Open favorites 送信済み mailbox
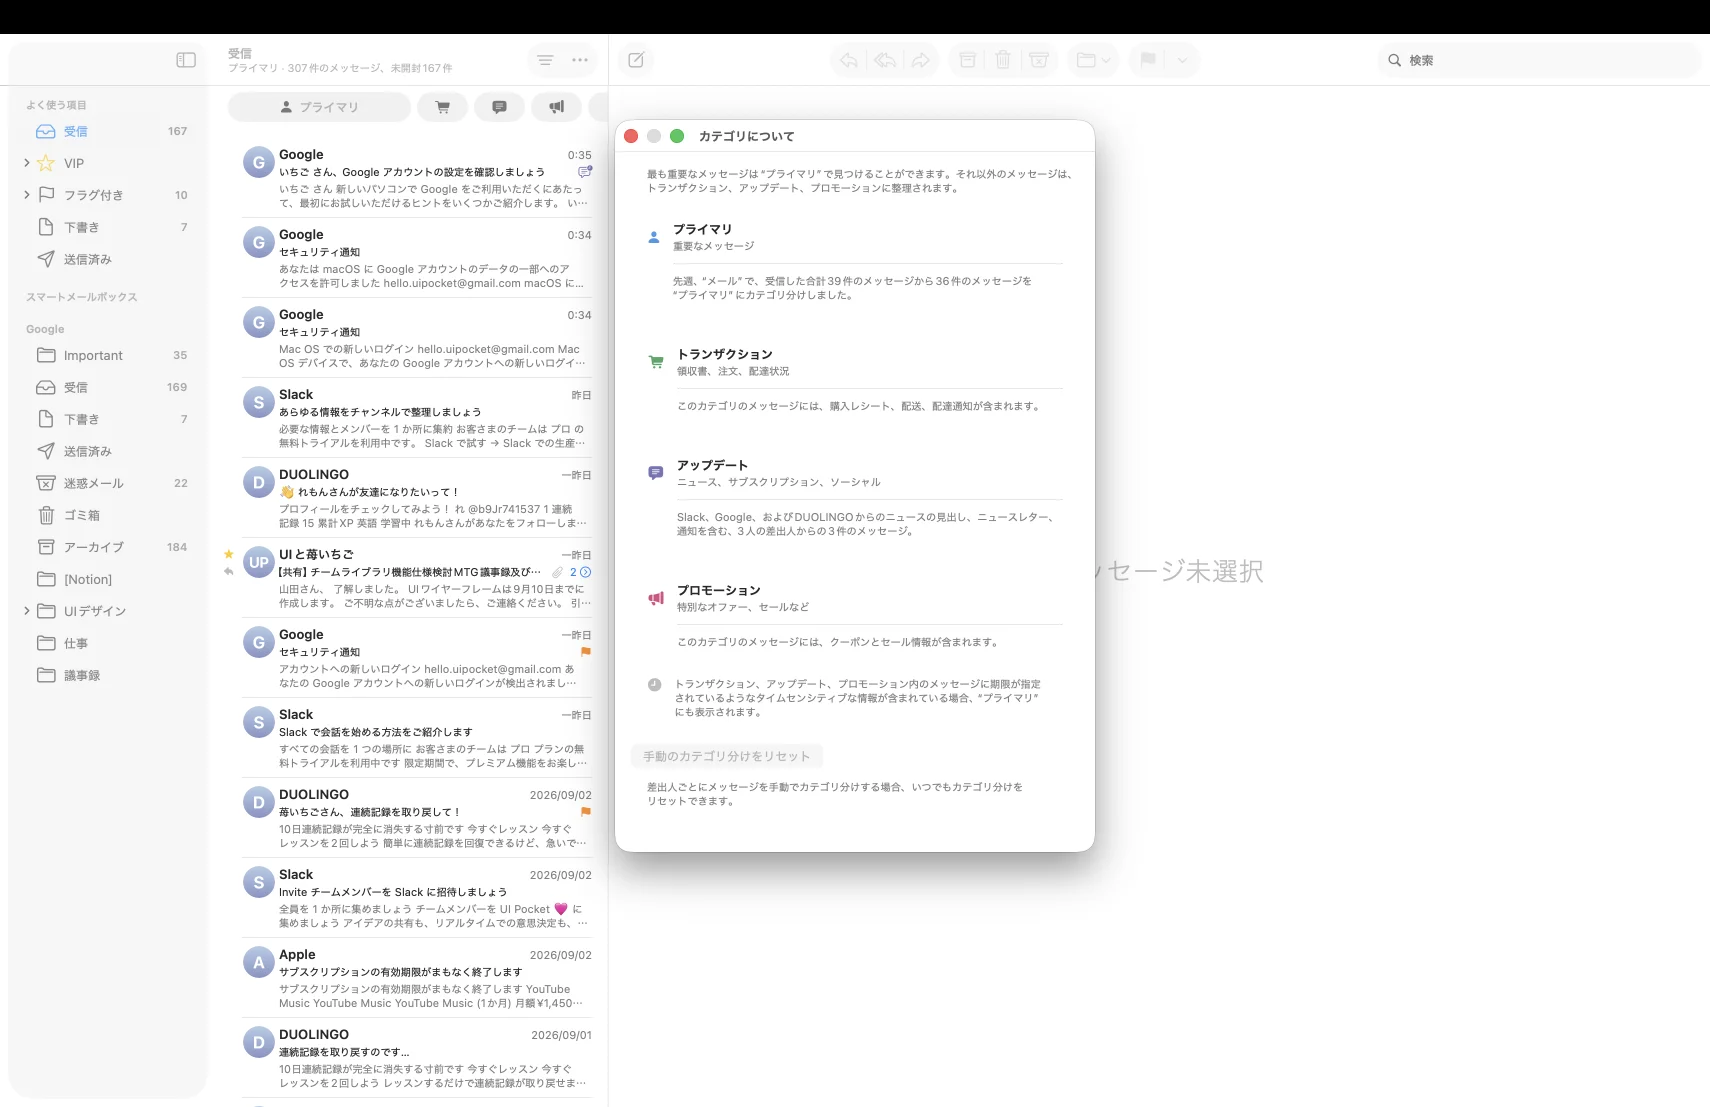Viewport: 1710px width, 1107px height. [108, 259]
